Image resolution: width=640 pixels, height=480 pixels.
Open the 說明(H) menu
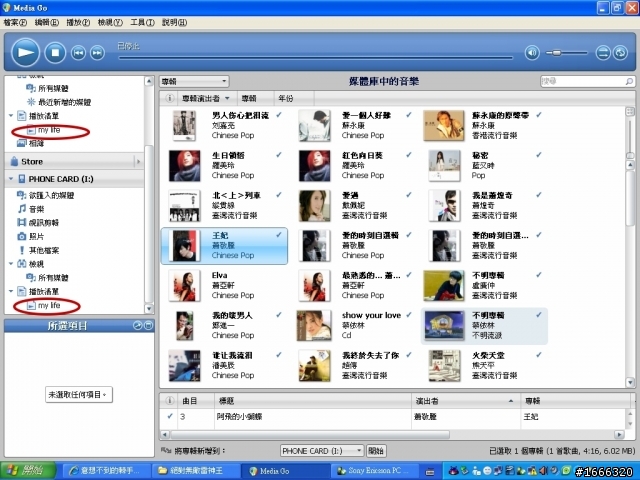174,22
